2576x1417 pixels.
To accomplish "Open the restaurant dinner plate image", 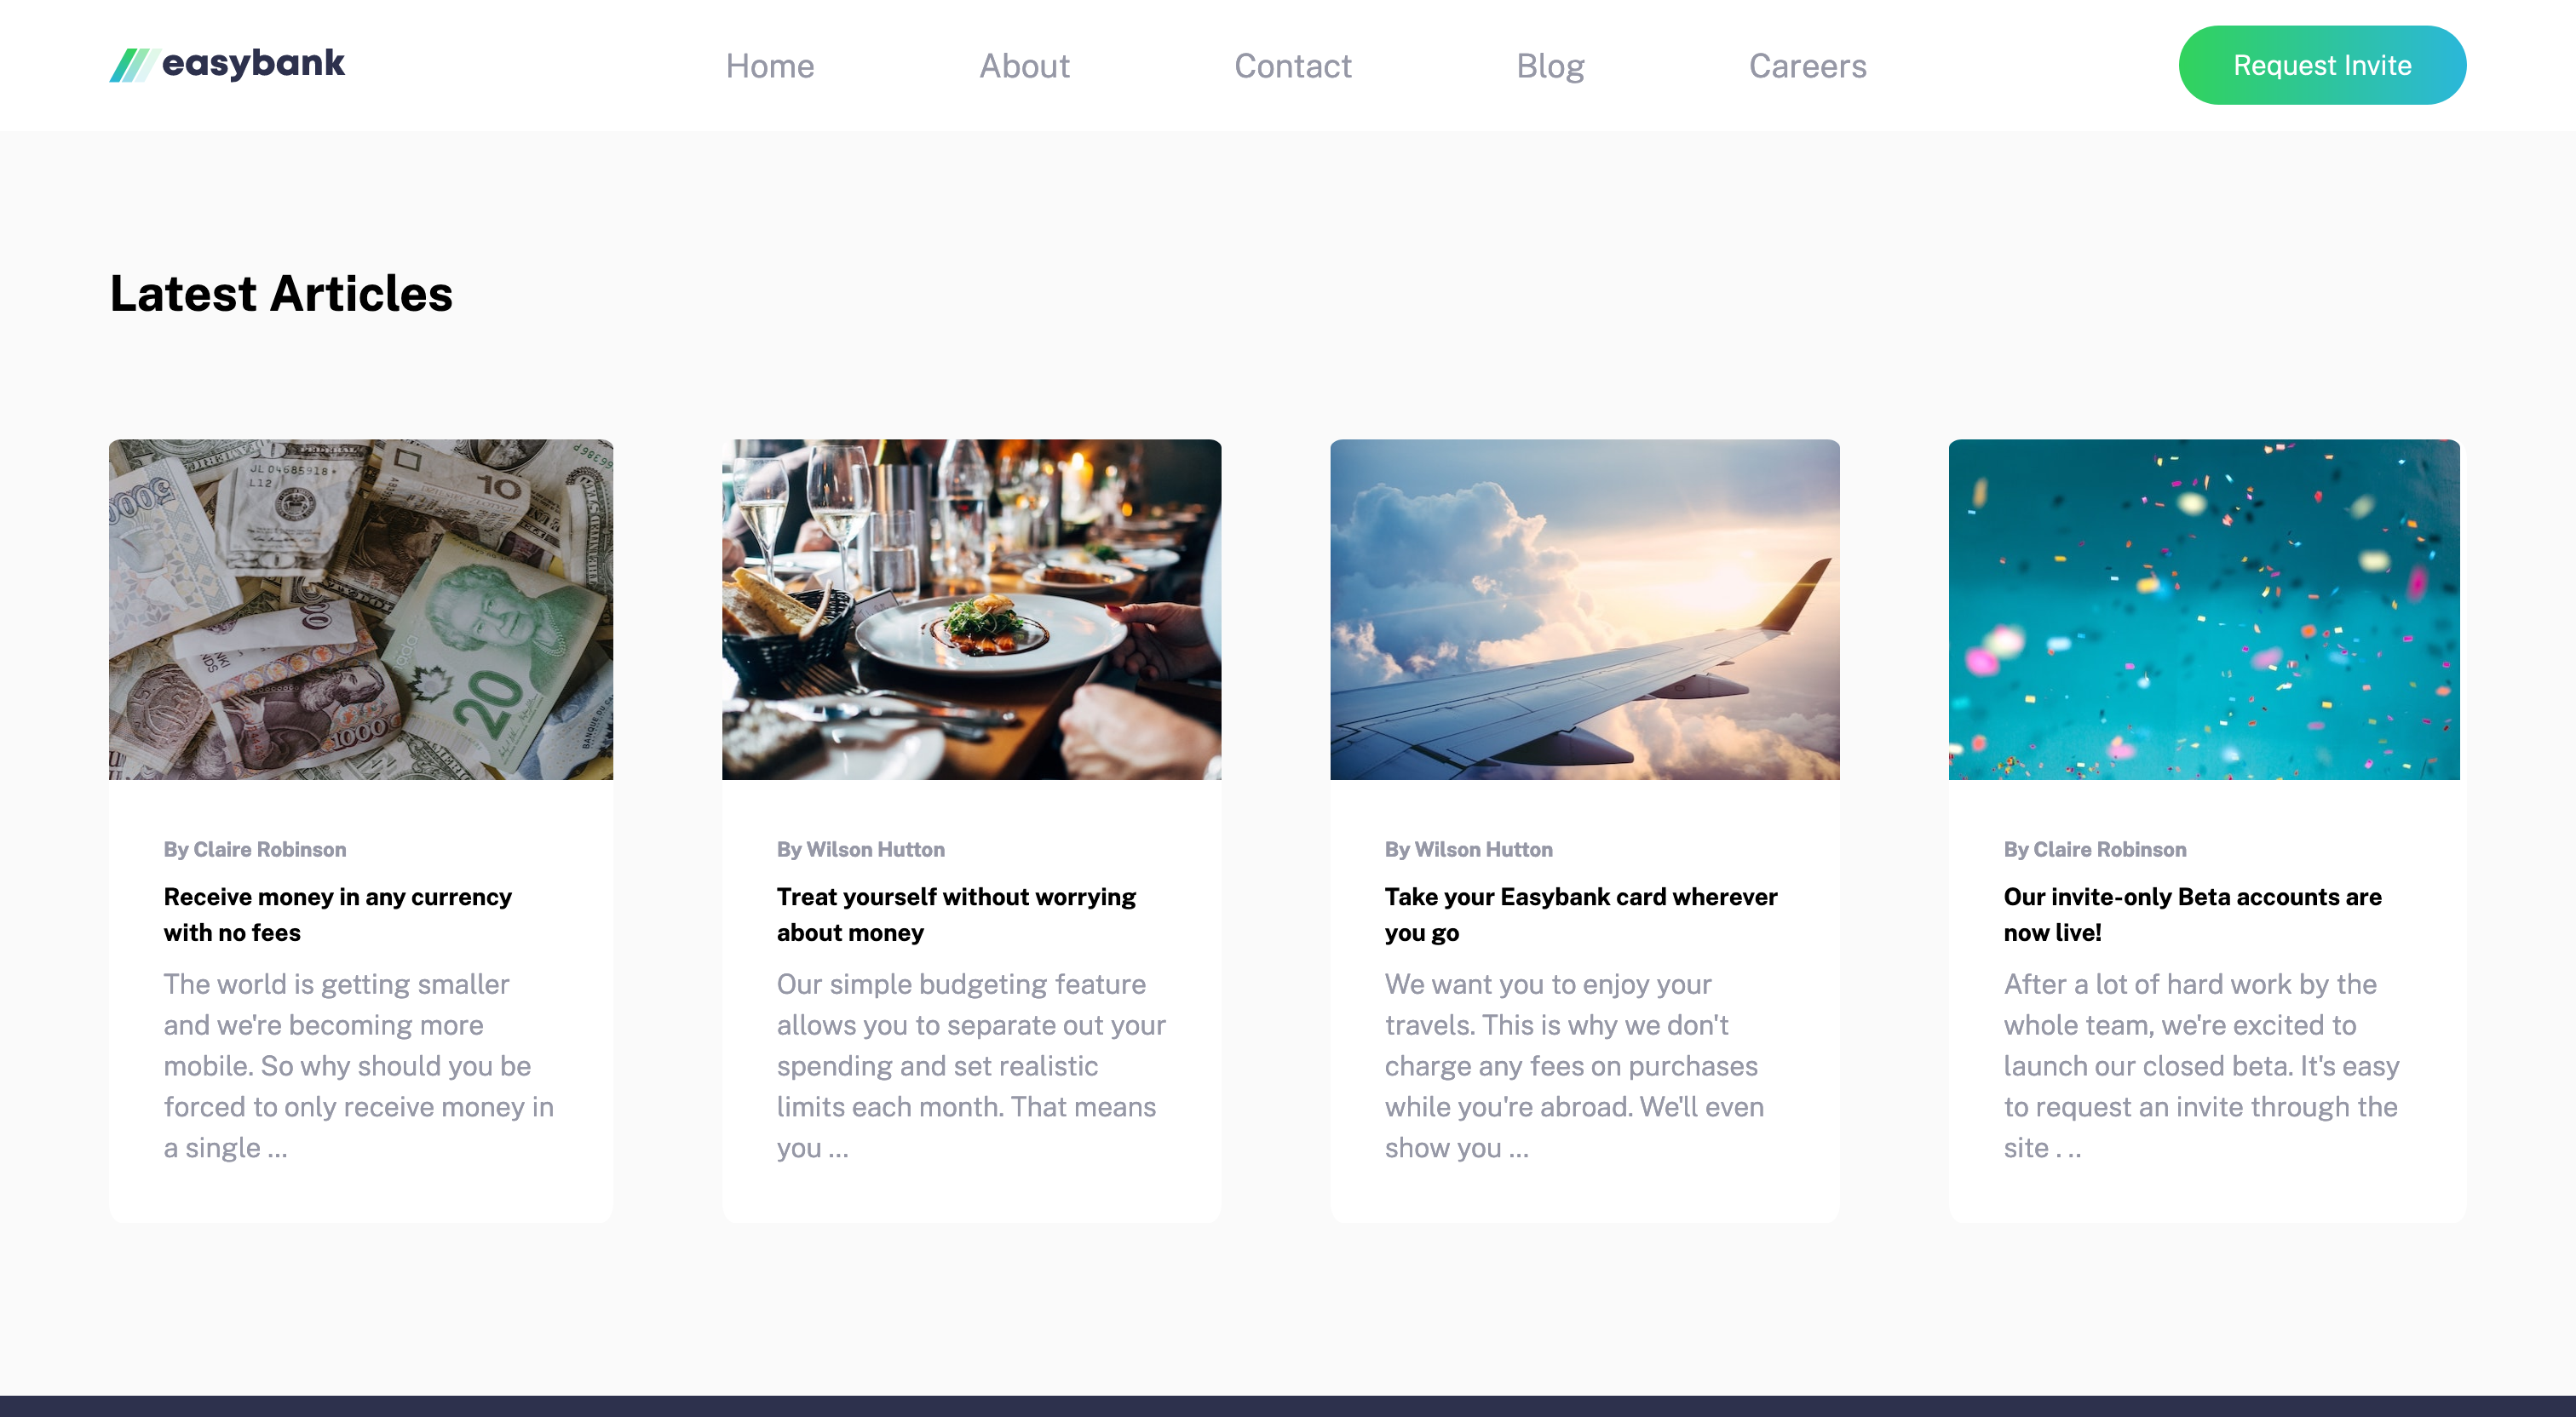I will 971,609.
